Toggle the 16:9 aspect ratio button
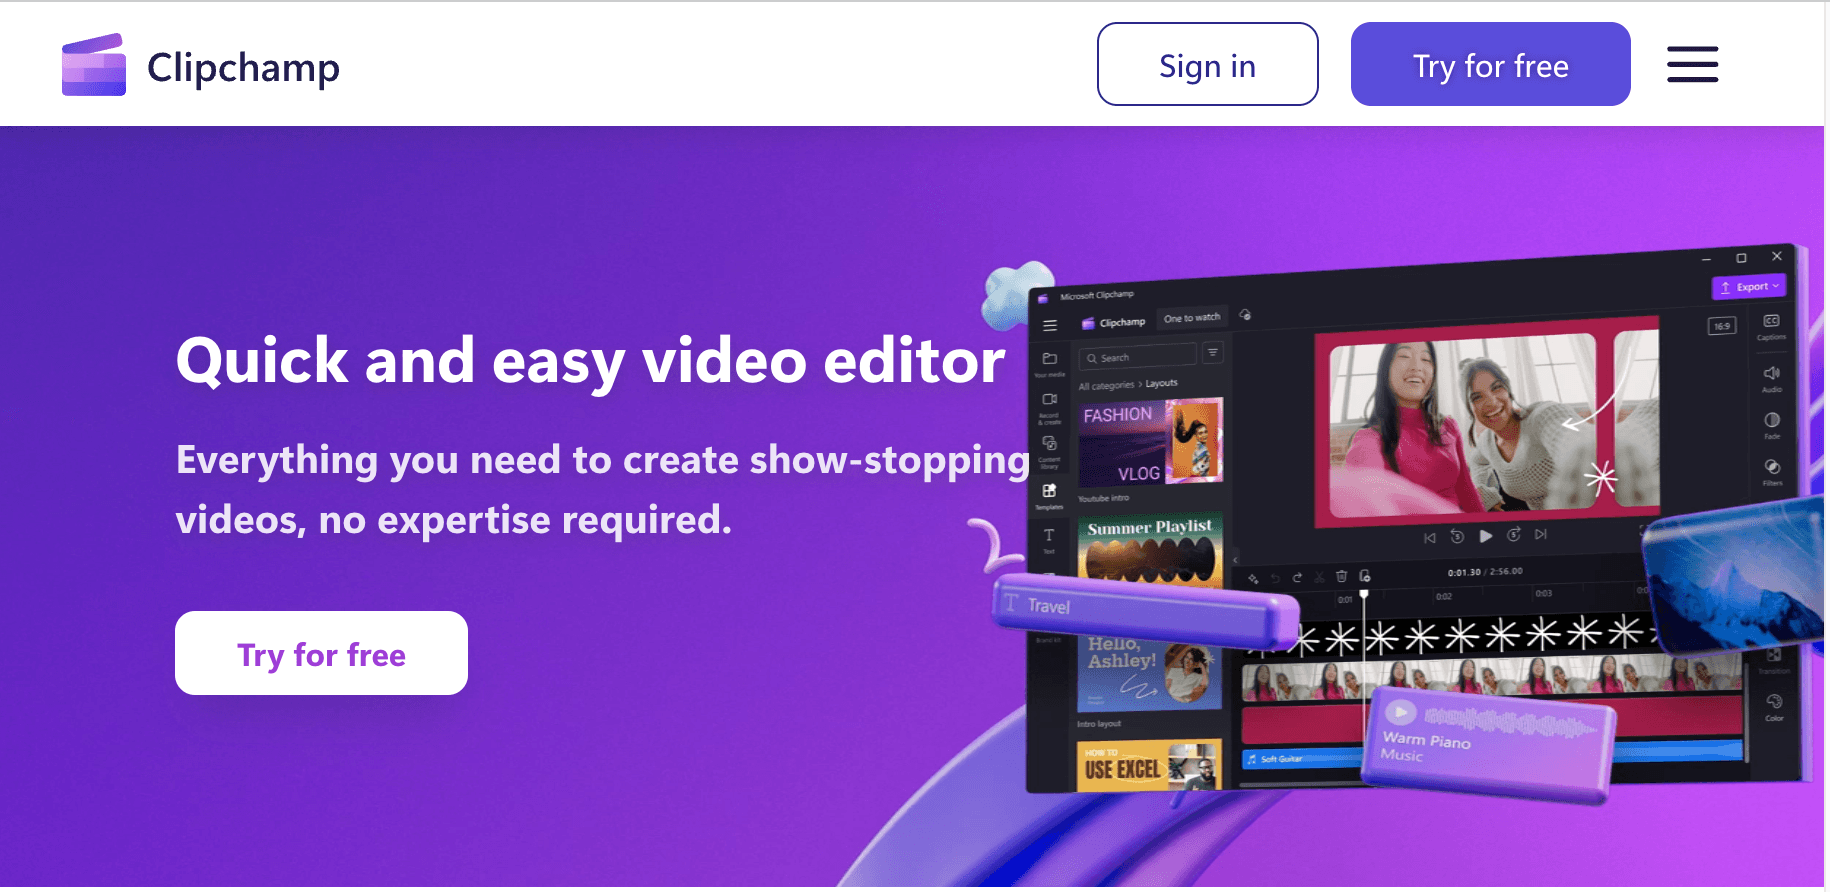 tap(1721, 326)
